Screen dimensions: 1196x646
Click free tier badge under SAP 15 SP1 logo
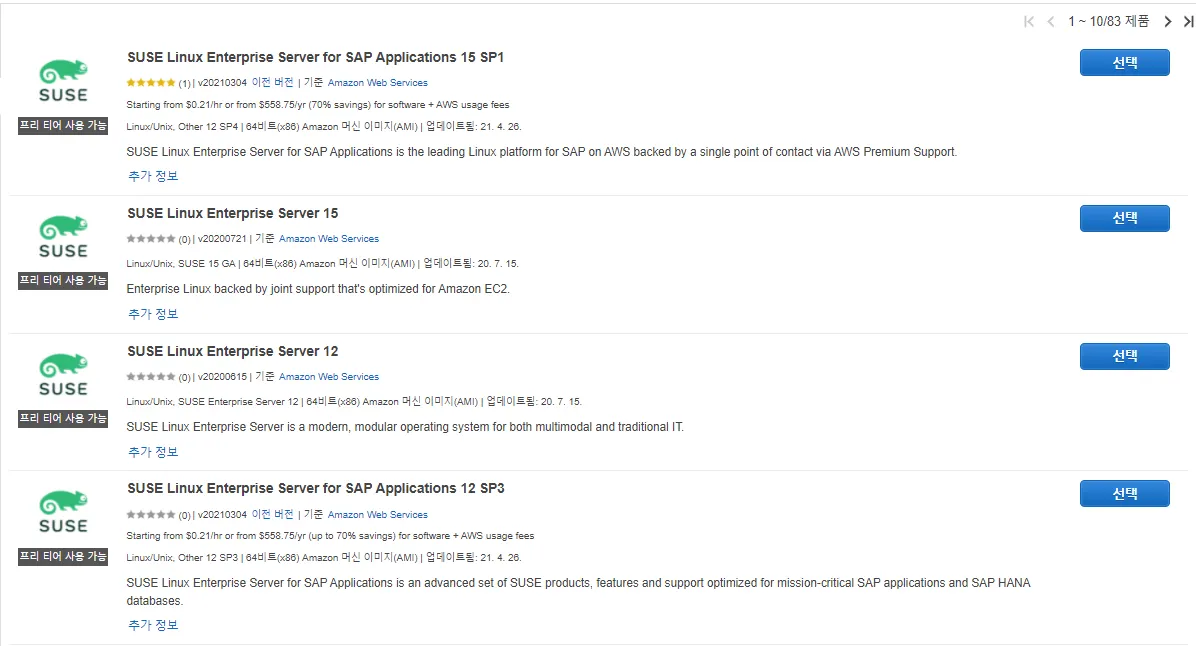click(63, 126)
